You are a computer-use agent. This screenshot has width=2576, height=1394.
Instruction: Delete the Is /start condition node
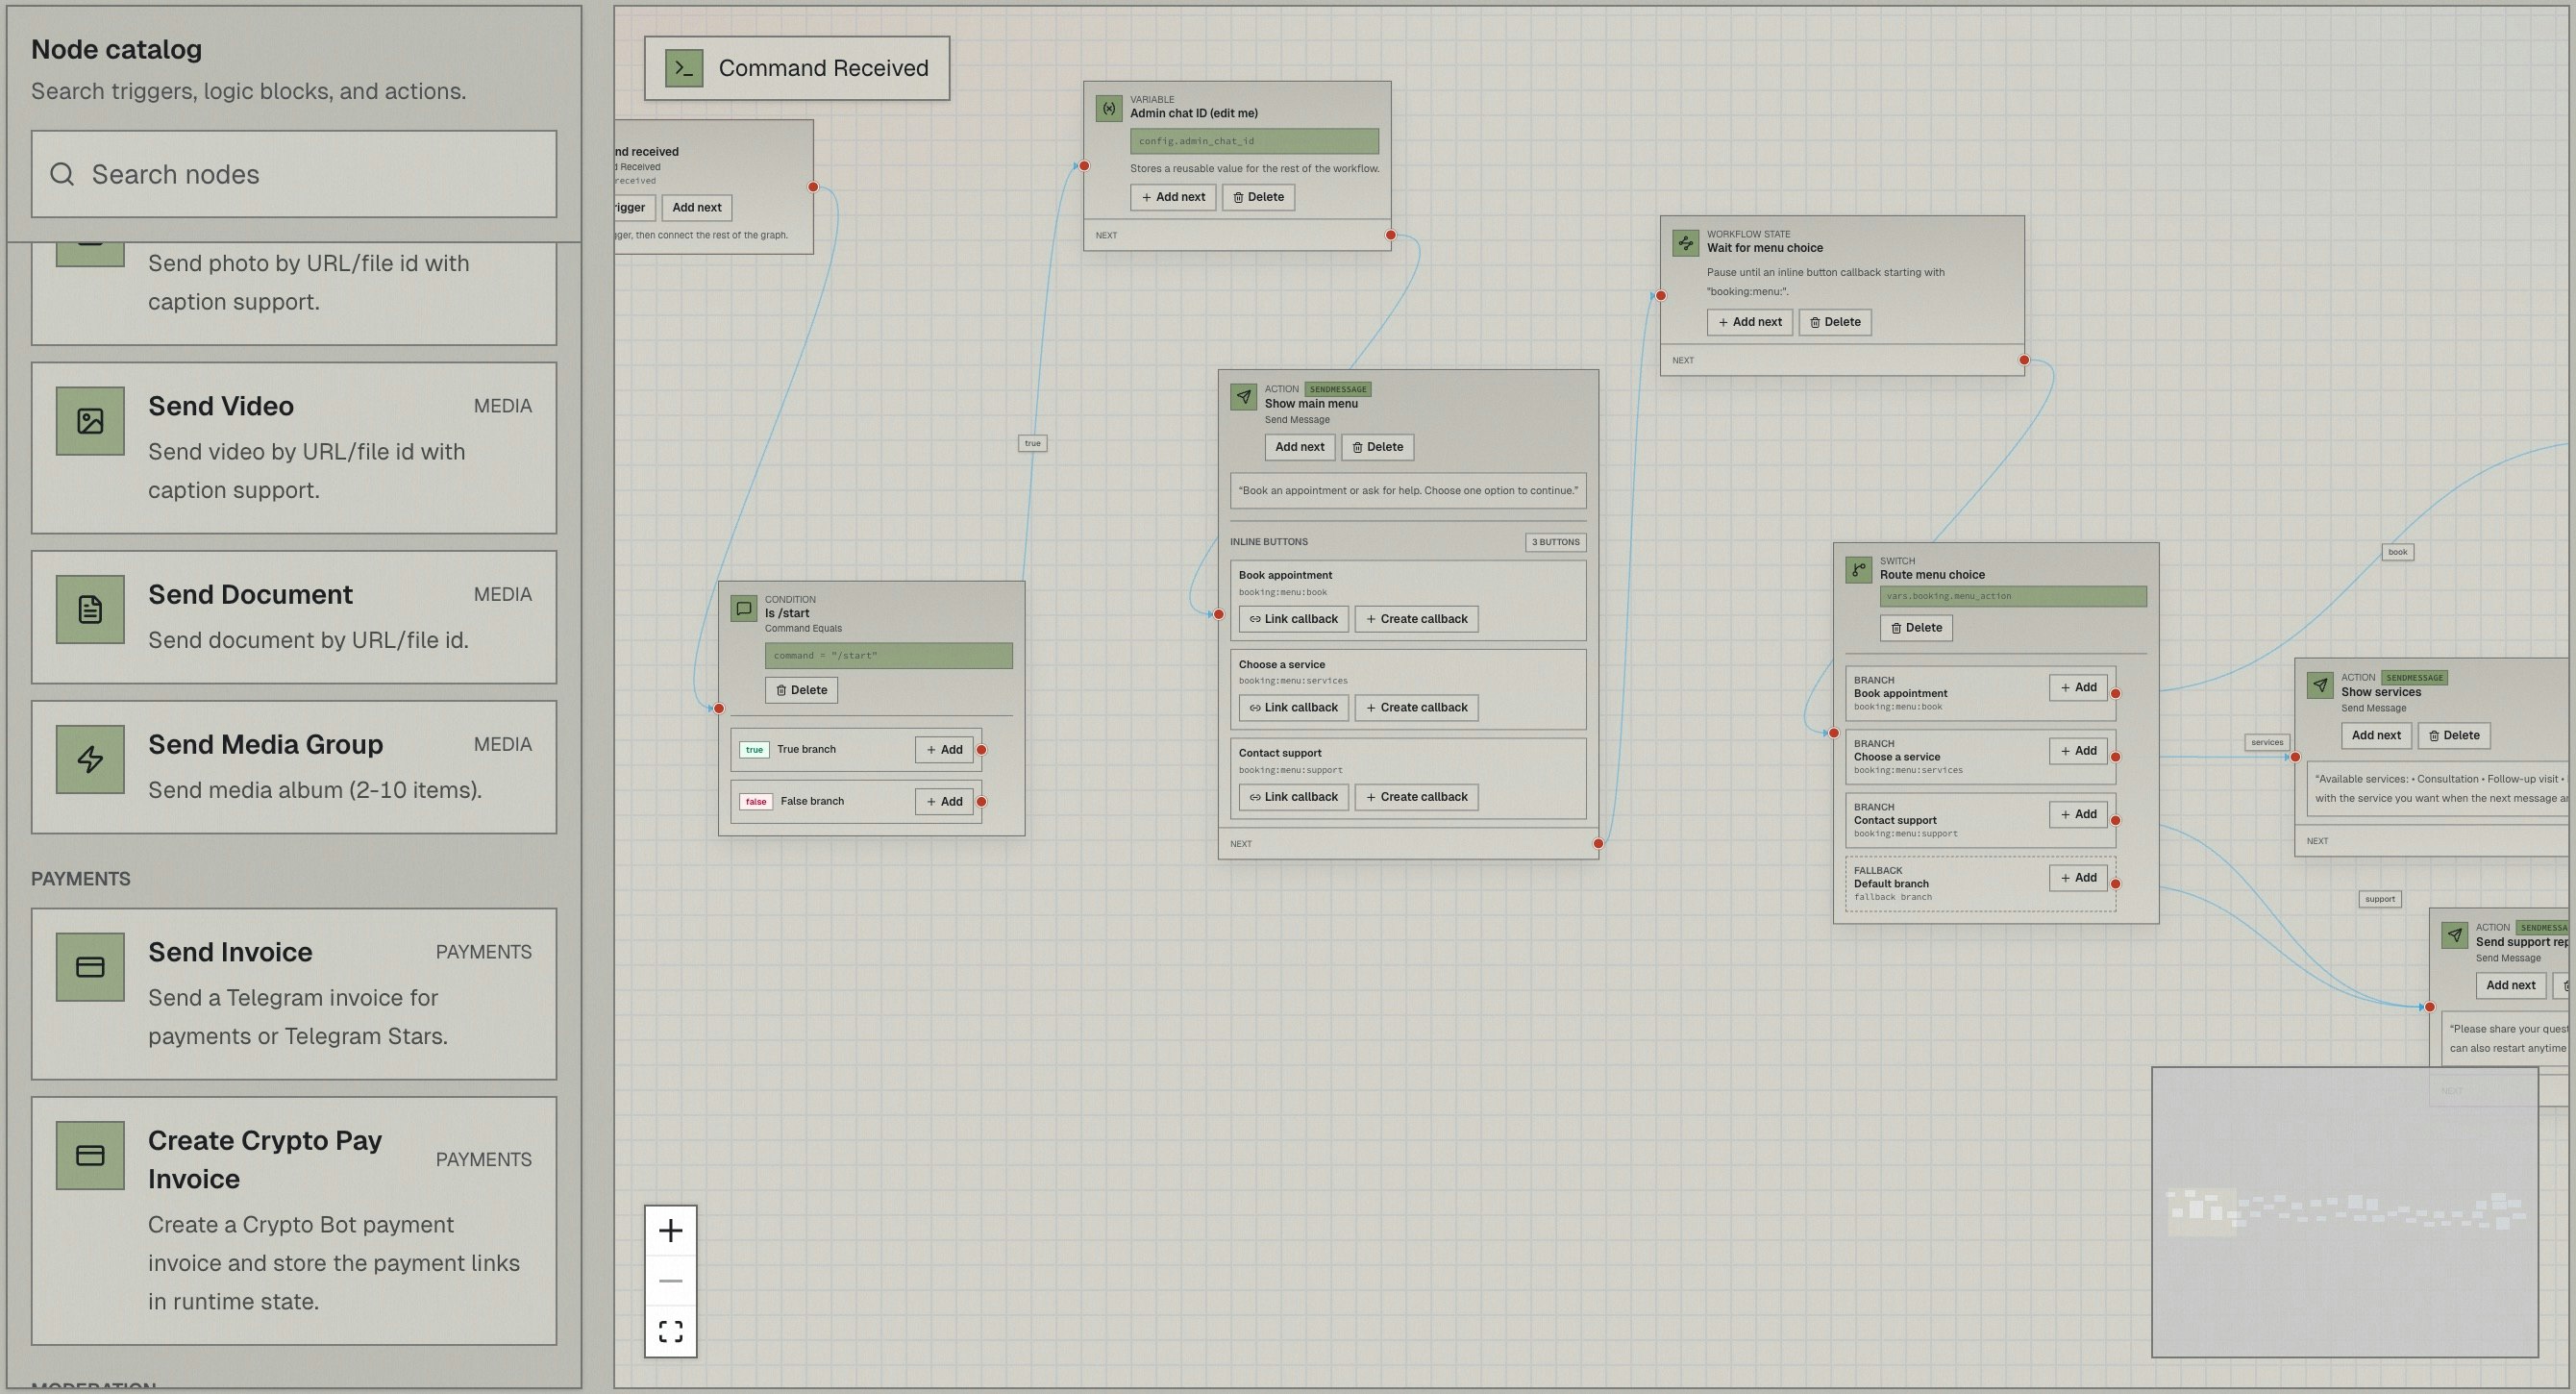(x=801, y=690)
